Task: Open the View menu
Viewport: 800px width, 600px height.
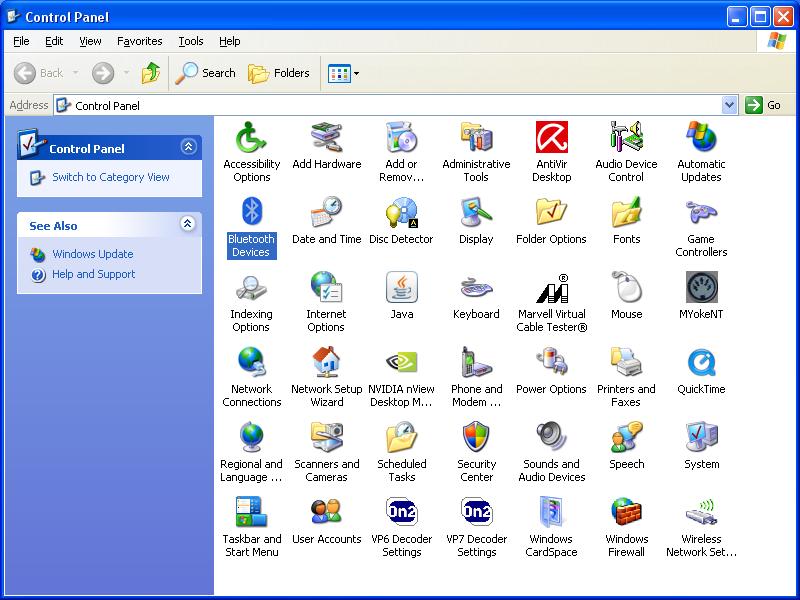Action: pyautogui.click(x=90, y=41)
